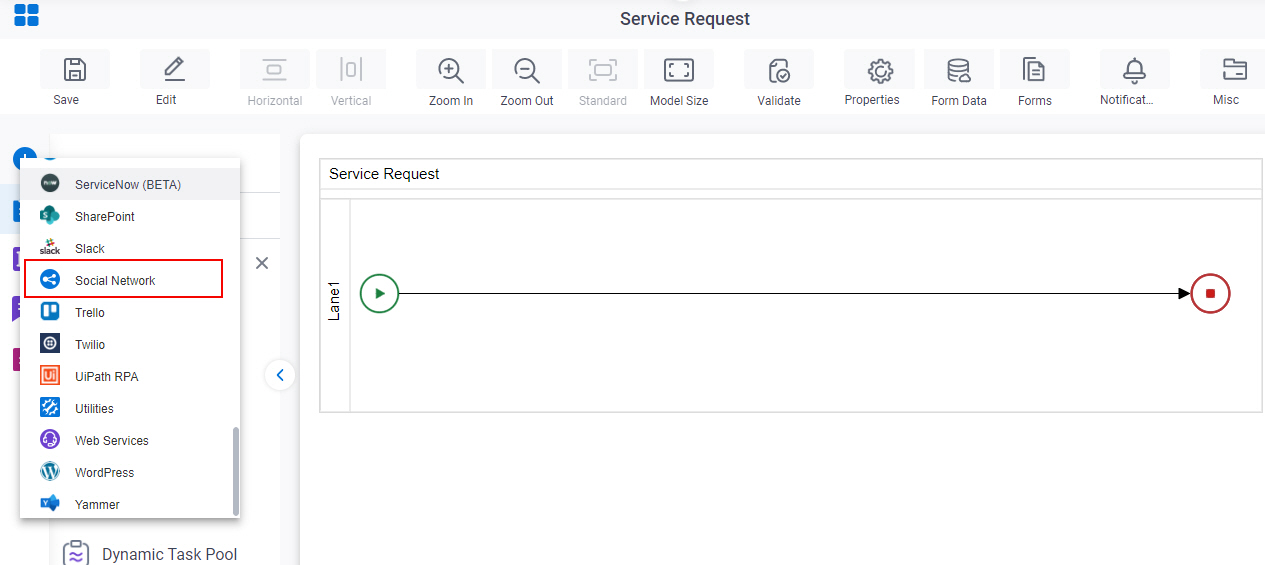Click the app grid logo icon
The height and width of the screenshot is (565, 1265).
coord(26,15)
